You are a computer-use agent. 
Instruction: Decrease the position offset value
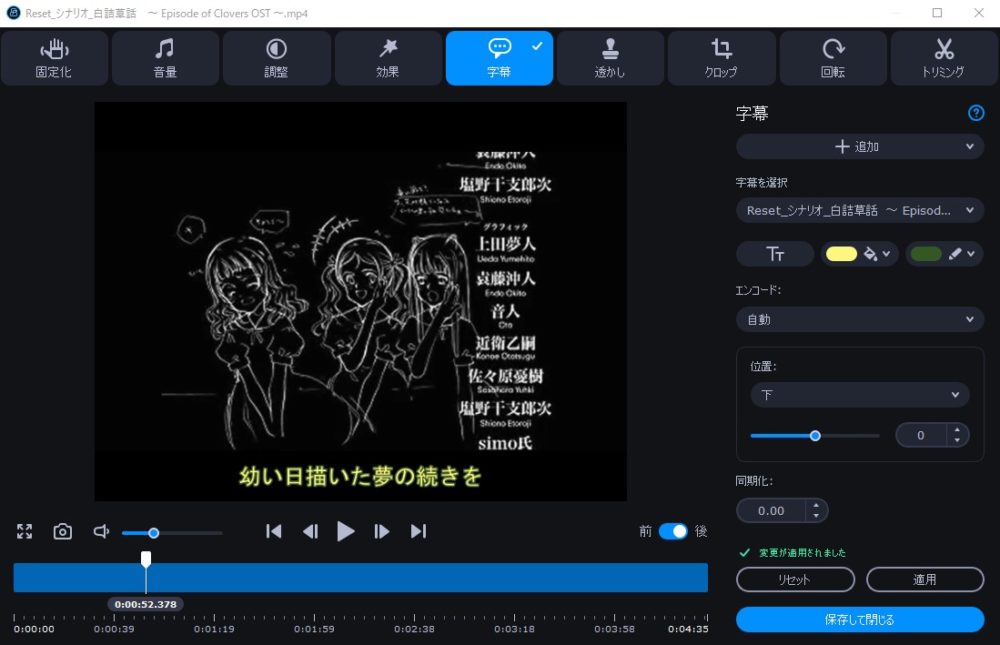[957, 441]
